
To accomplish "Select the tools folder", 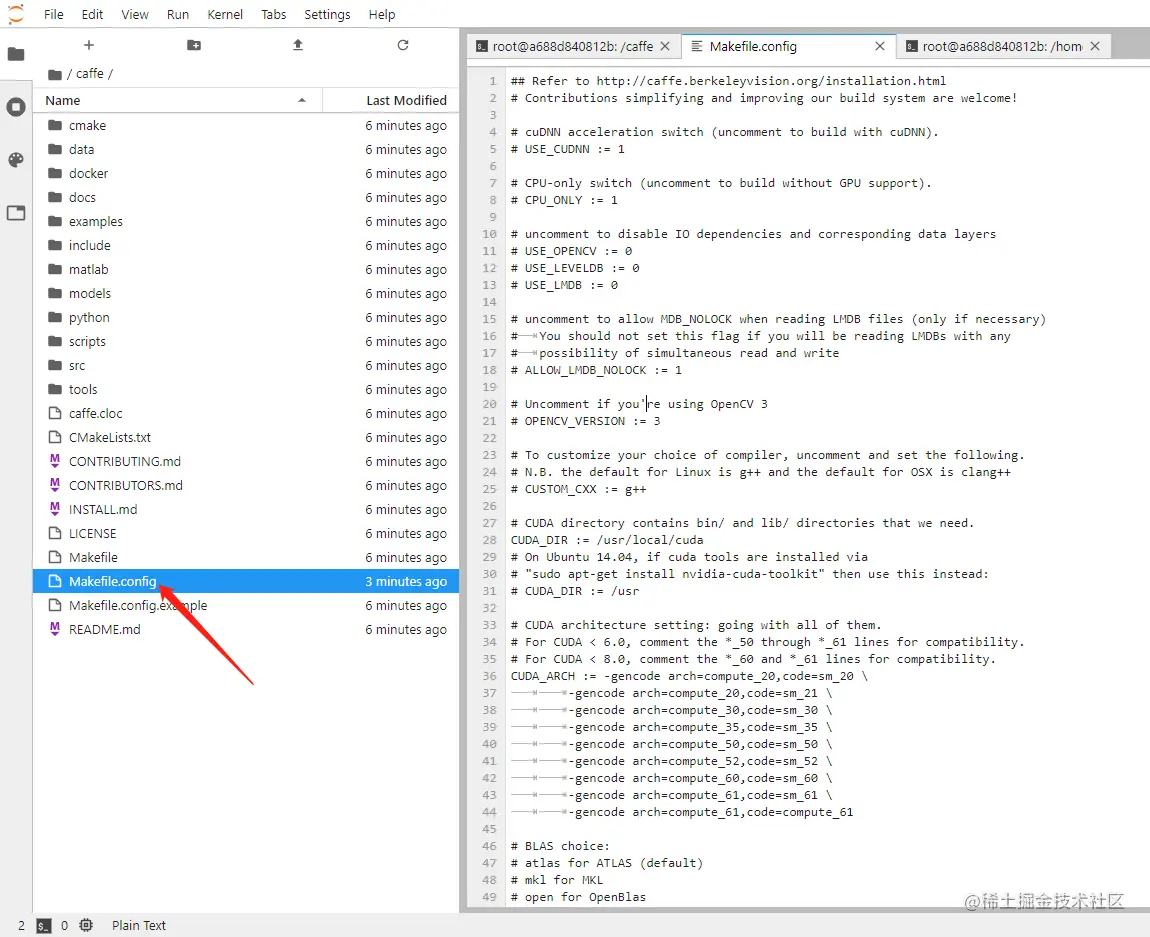I will pos(246,389).
